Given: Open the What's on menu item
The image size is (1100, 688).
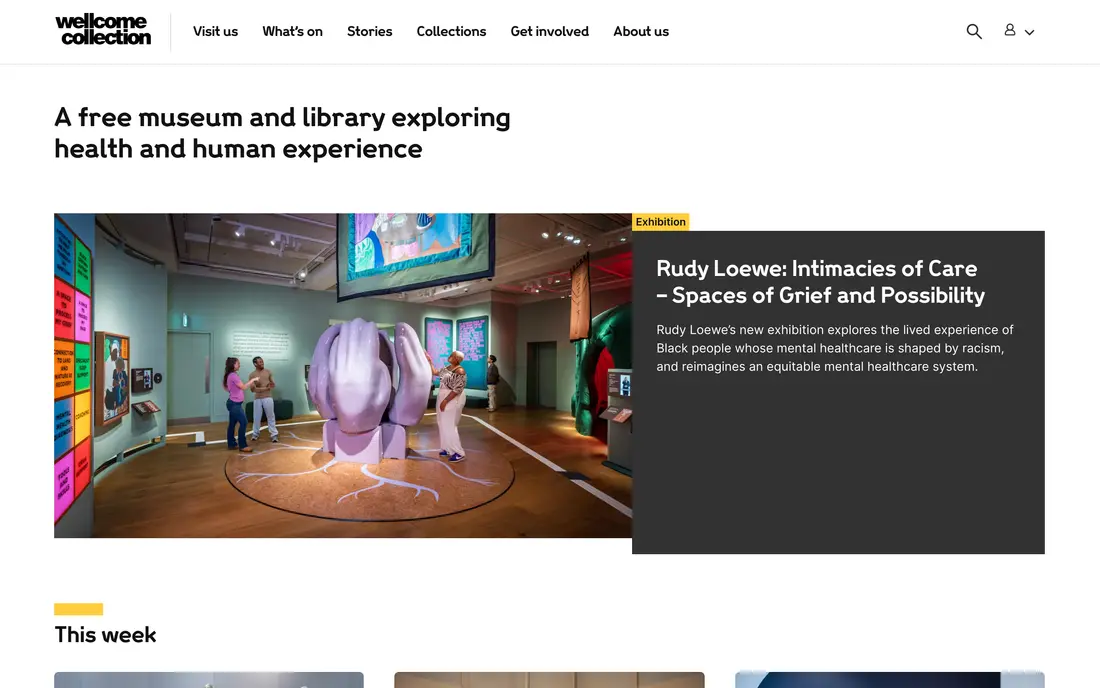Looking at the screenshot, I should (x=293, y=32).
